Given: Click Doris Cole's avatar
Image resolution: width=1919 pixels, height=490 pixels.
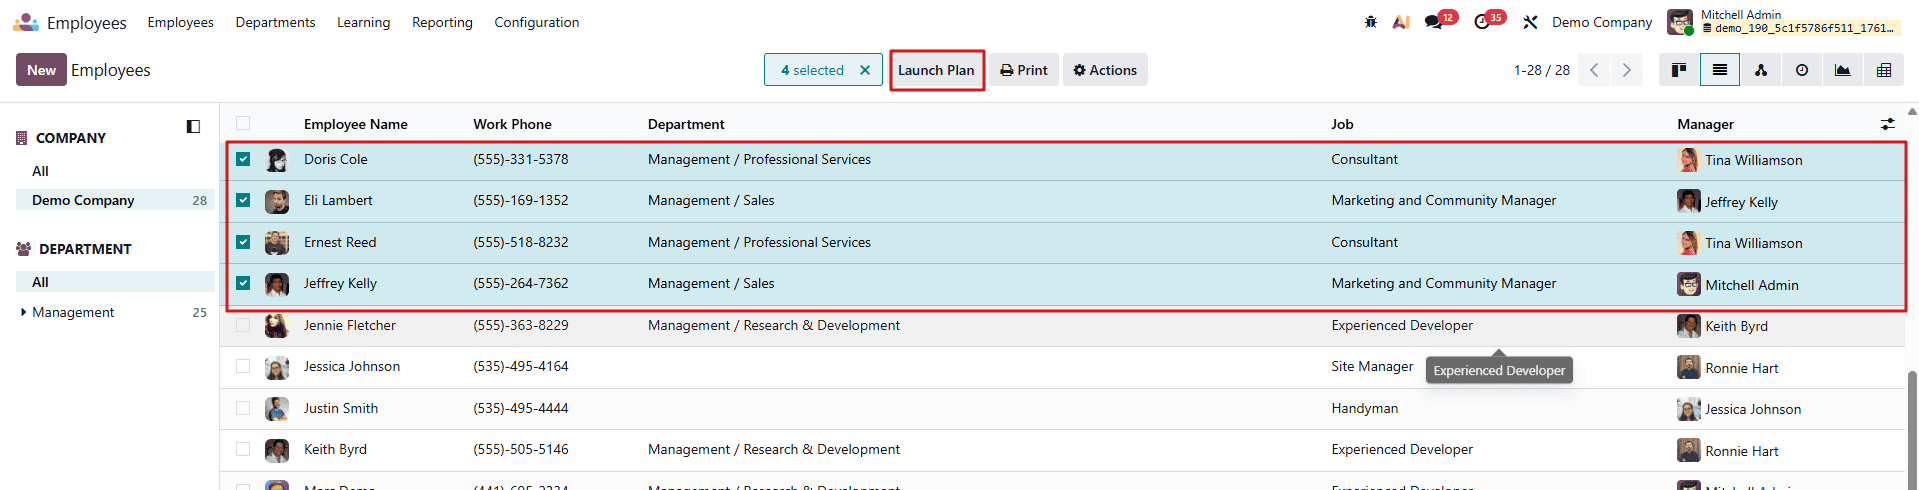Looking at the screenshot, I should 277,160.
